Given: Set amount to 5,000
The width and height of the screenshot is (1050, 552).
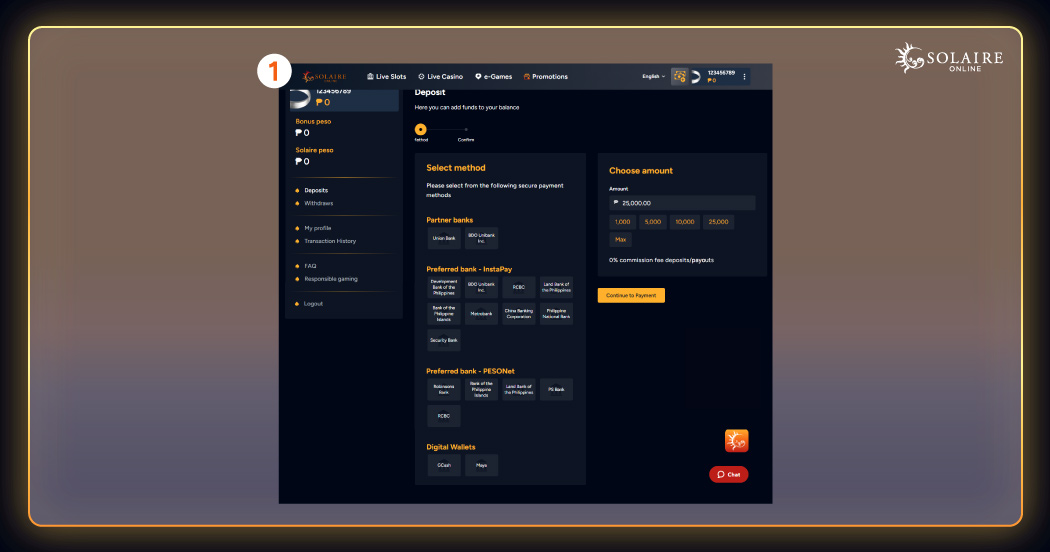Looking at the screenshot, I should (x=653, y=222).
